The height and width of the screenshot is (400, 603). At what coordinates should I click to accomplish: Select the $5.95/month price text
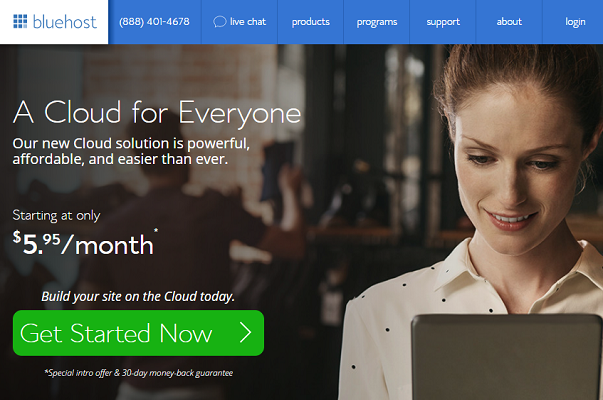[83, 243]
